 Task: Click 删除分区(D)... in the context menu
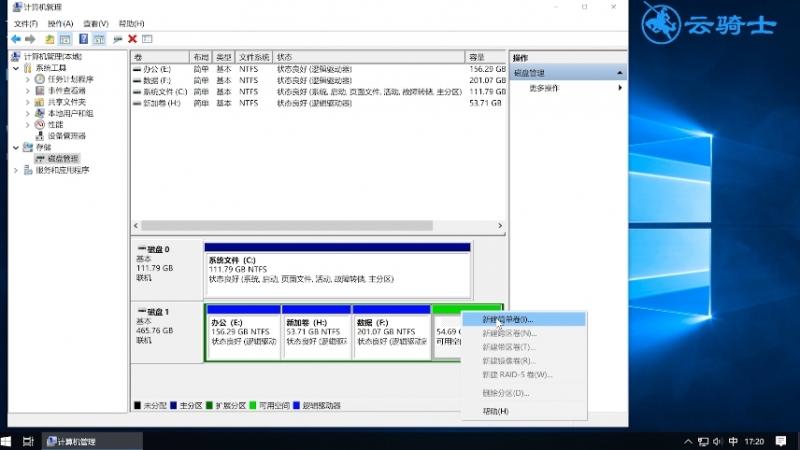pos(524,393)
